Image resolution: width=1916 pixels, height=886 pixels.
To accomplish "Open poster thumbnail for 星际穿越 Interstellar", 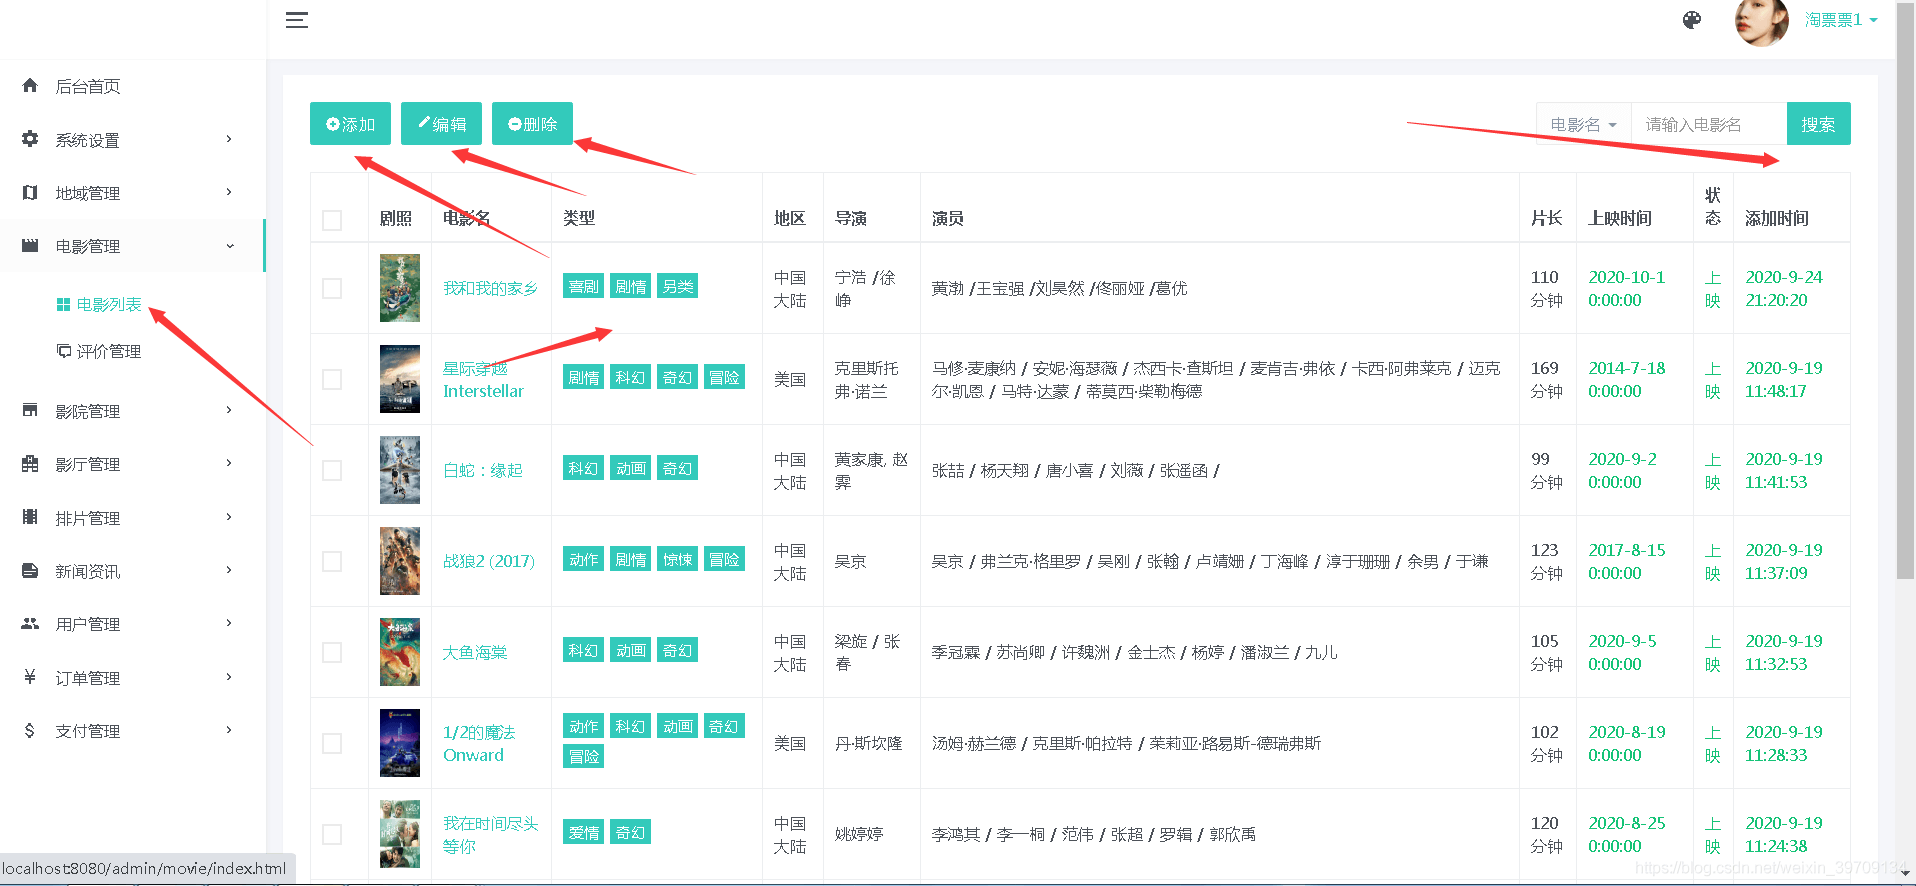I will (400, 379).
